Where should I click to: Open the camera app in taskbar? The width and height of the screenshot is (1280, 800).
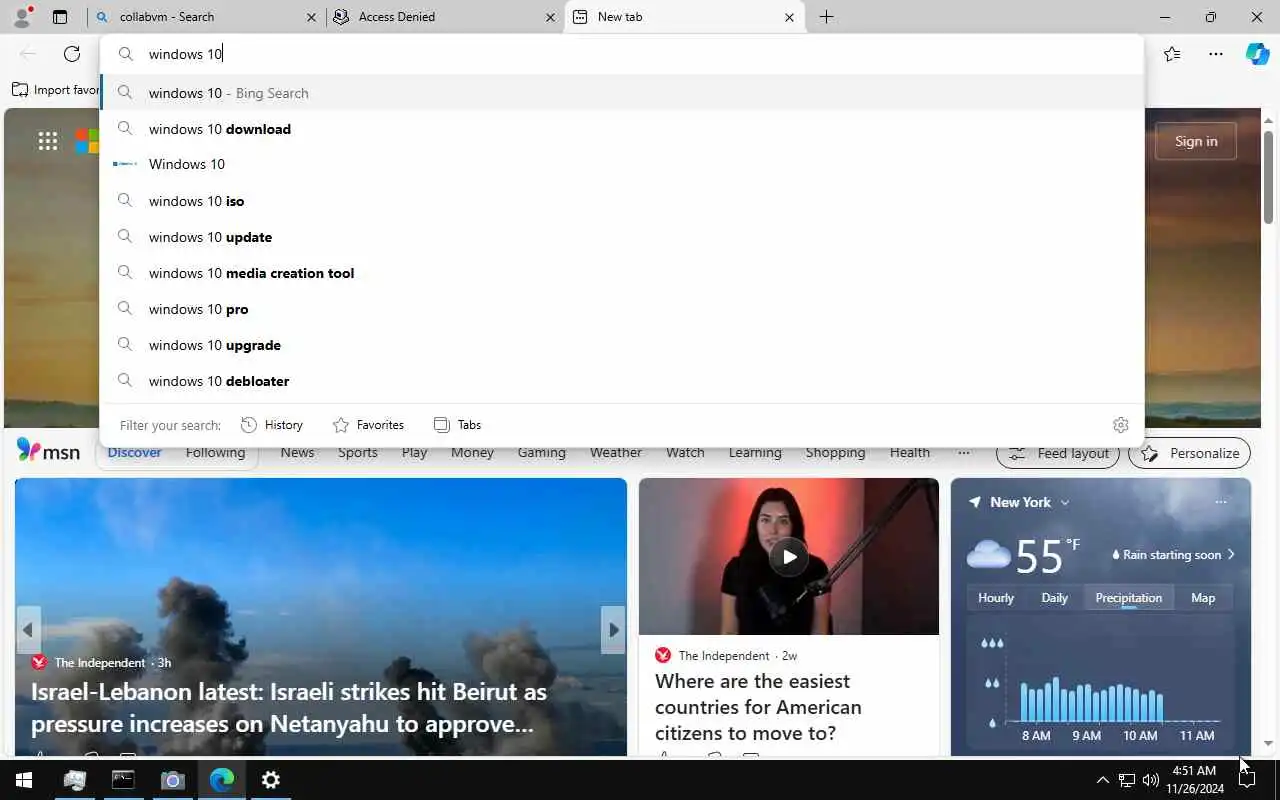pos(172,780)
